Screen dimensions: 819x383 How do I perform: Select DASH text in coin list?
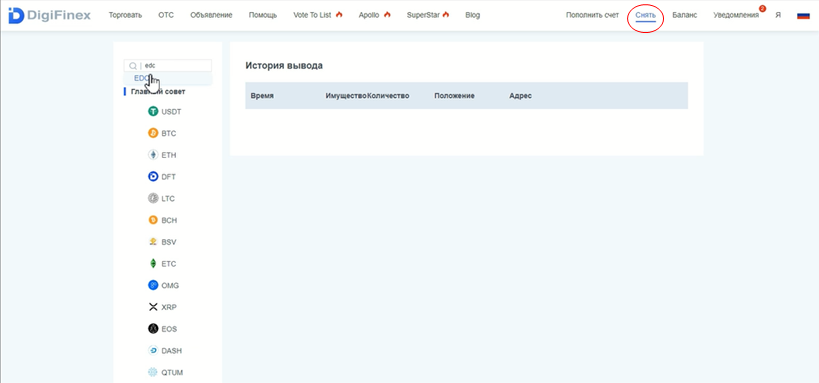[172, 351]
